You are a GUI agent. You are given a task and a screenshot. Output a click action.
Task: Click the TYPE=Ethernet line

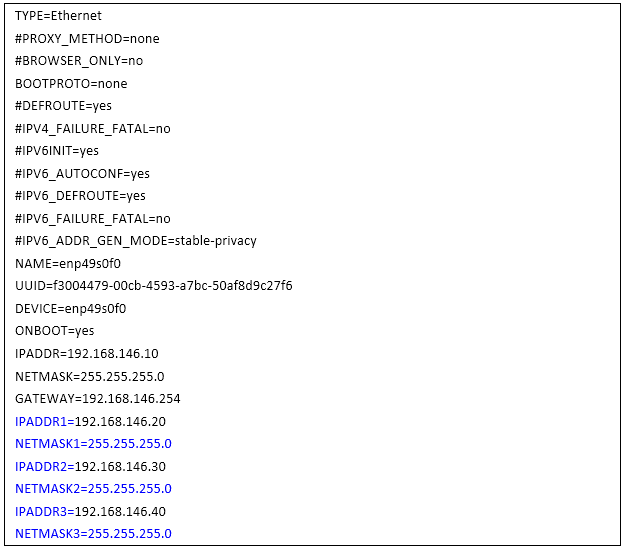point(58,16)
